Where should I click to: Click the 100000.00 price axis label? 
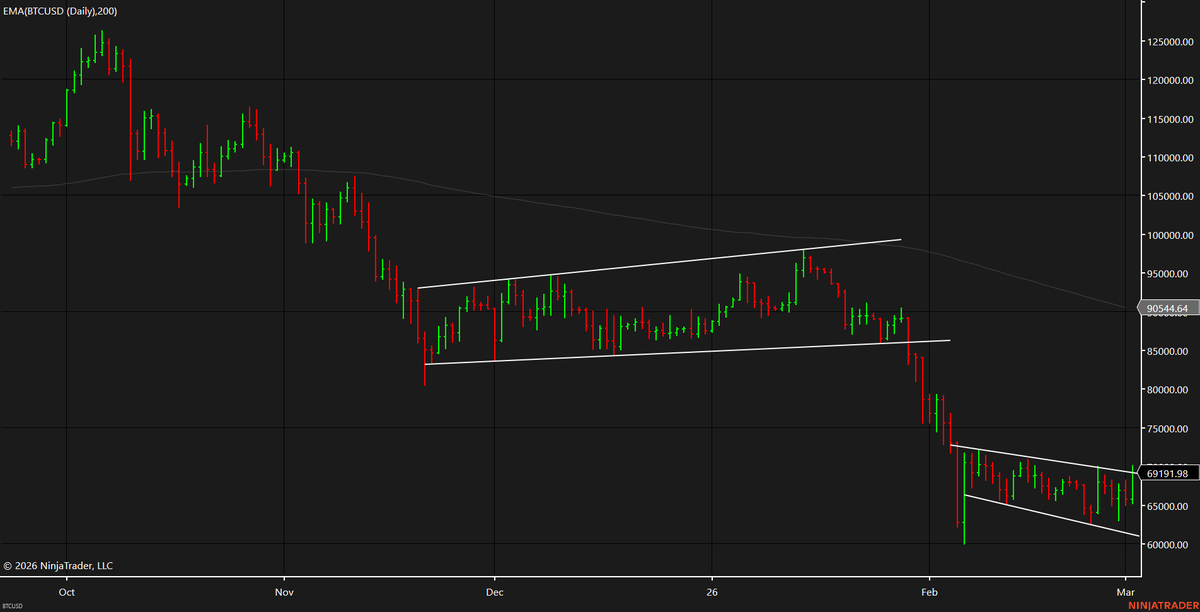pyautogui.click(x=1169, y=235)
